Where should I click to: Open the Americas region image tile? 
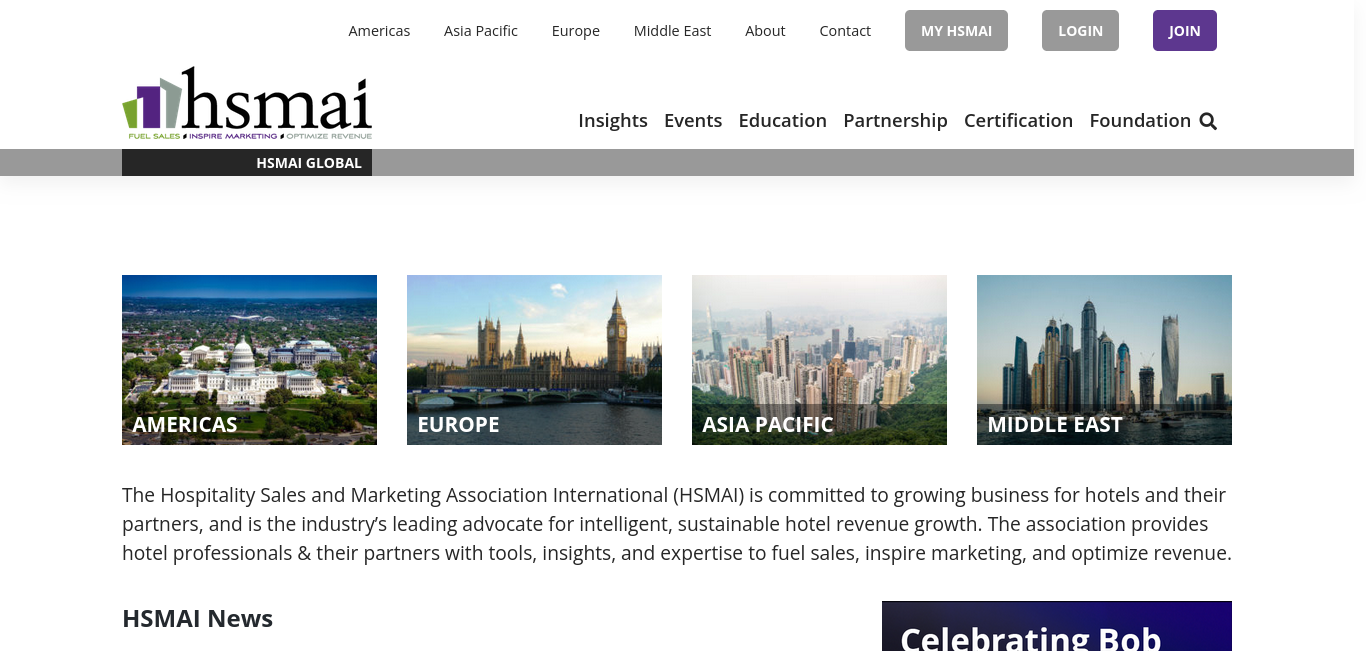pyautogui.click(x=249, y=360)
